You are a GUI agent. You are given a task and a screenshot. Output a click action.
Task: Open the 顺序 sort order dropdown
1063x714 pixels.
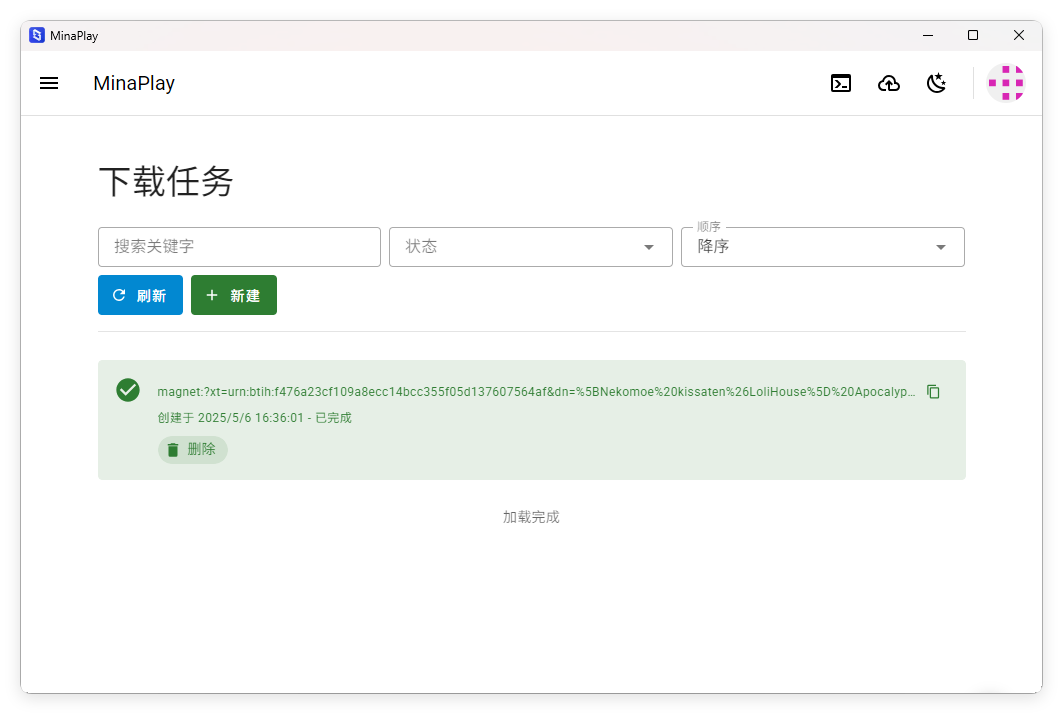click(822, 246)
